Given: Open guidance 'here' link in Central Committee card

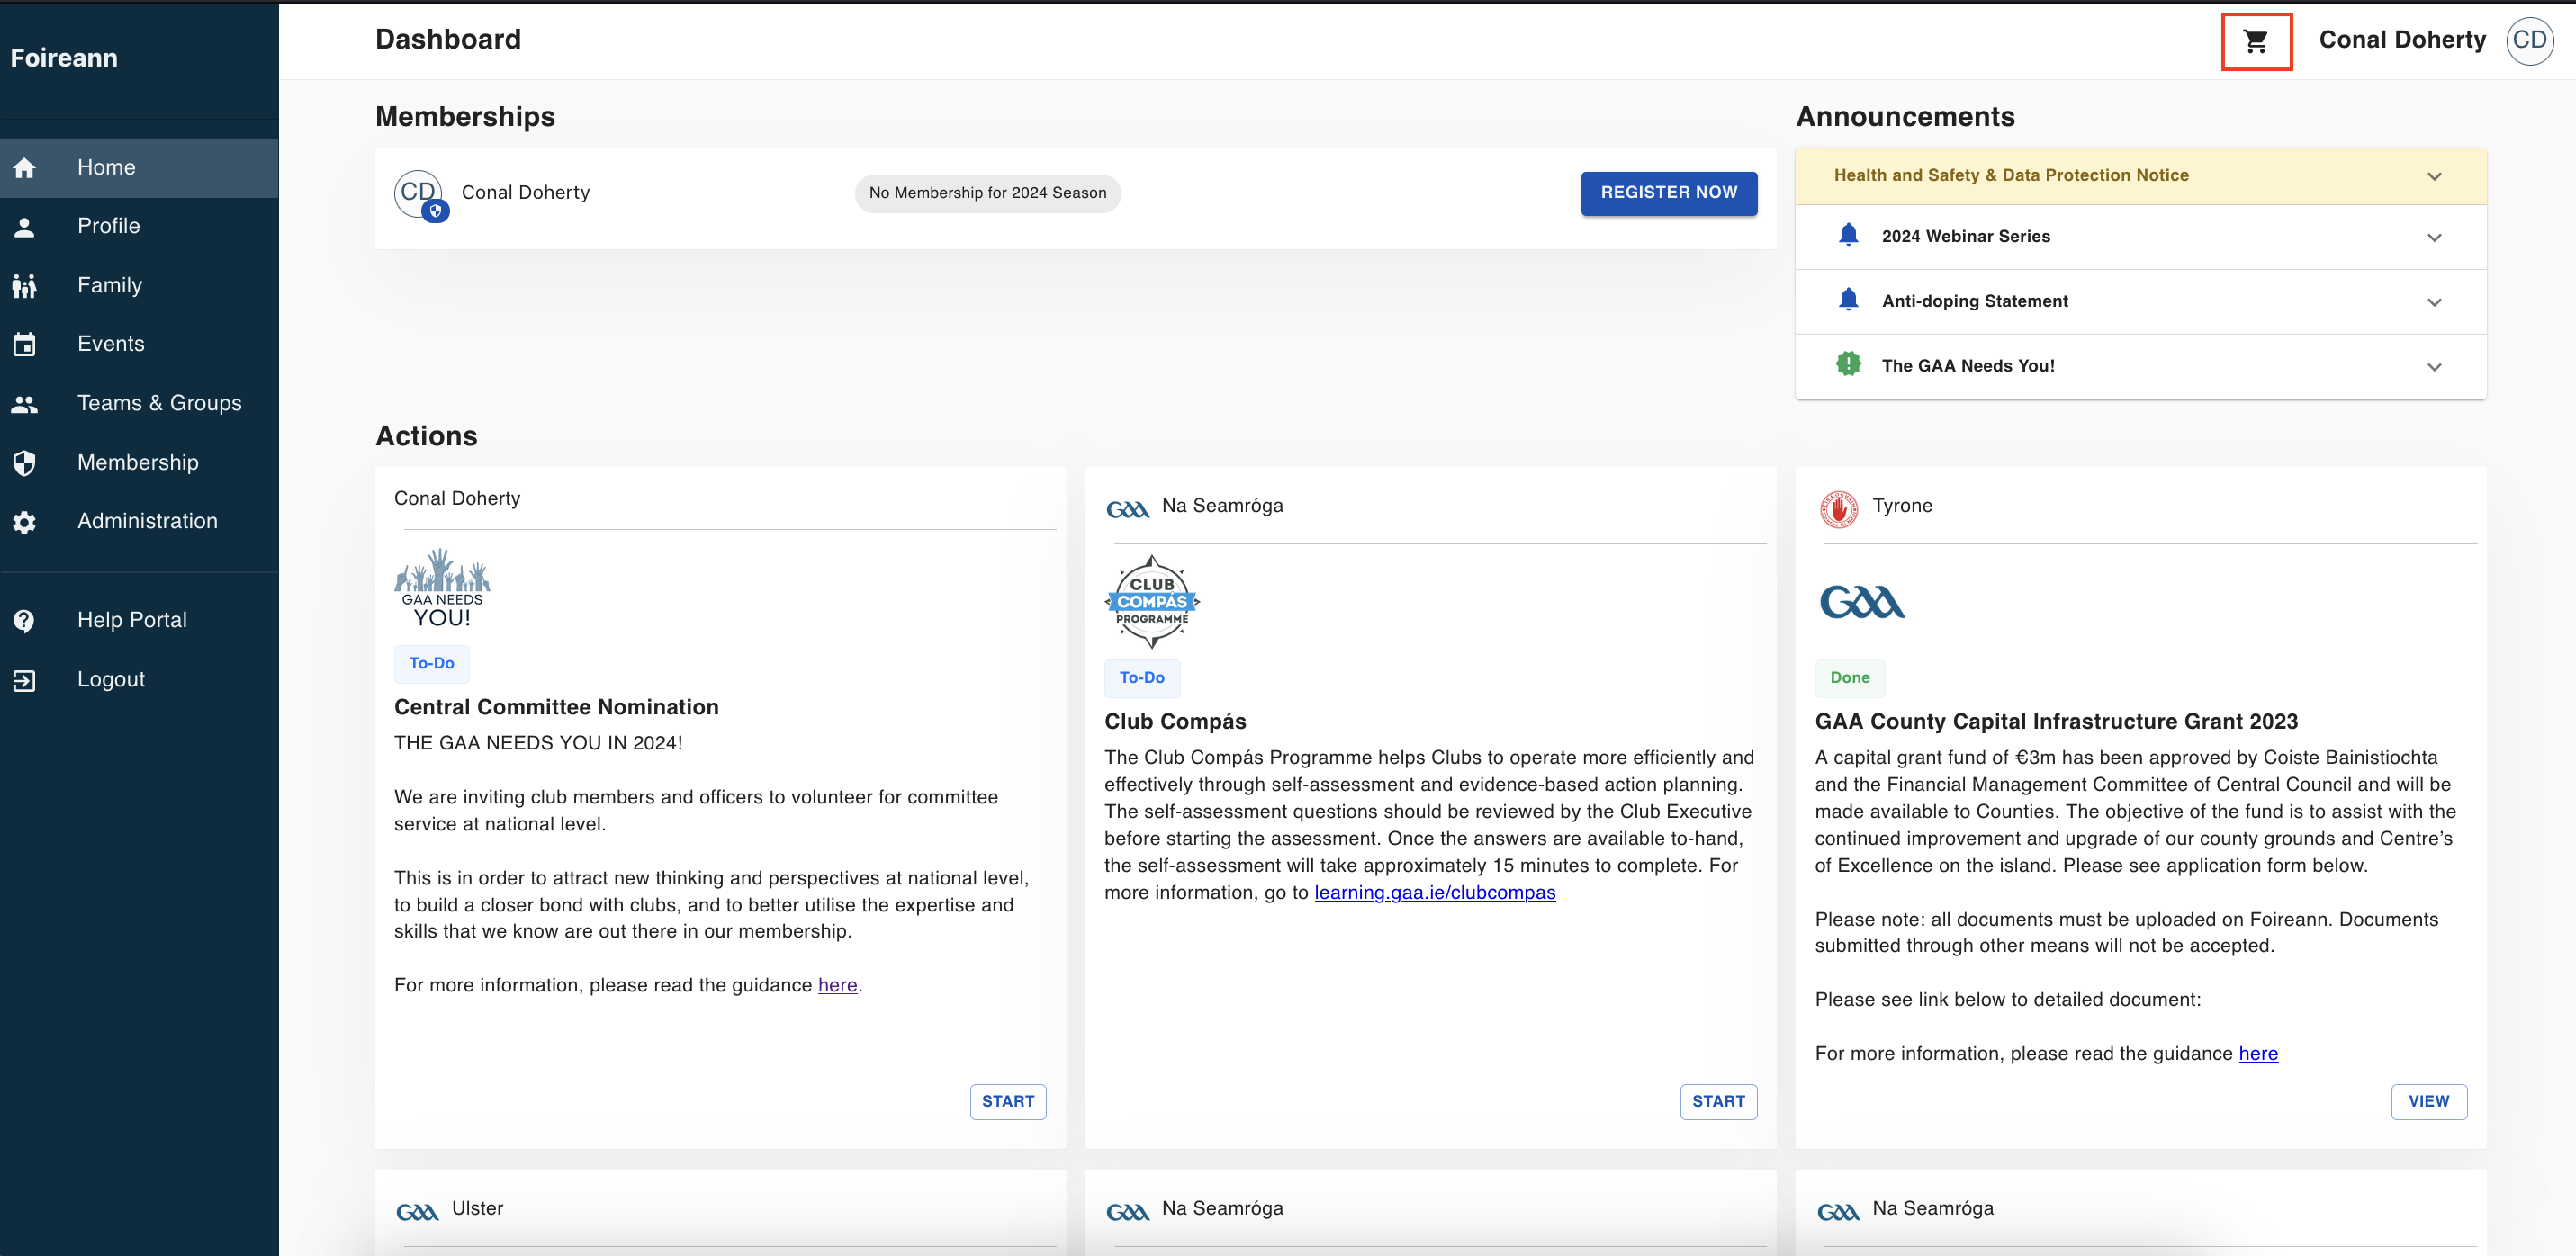Looking at the screenshot, I should pos(837,985).
